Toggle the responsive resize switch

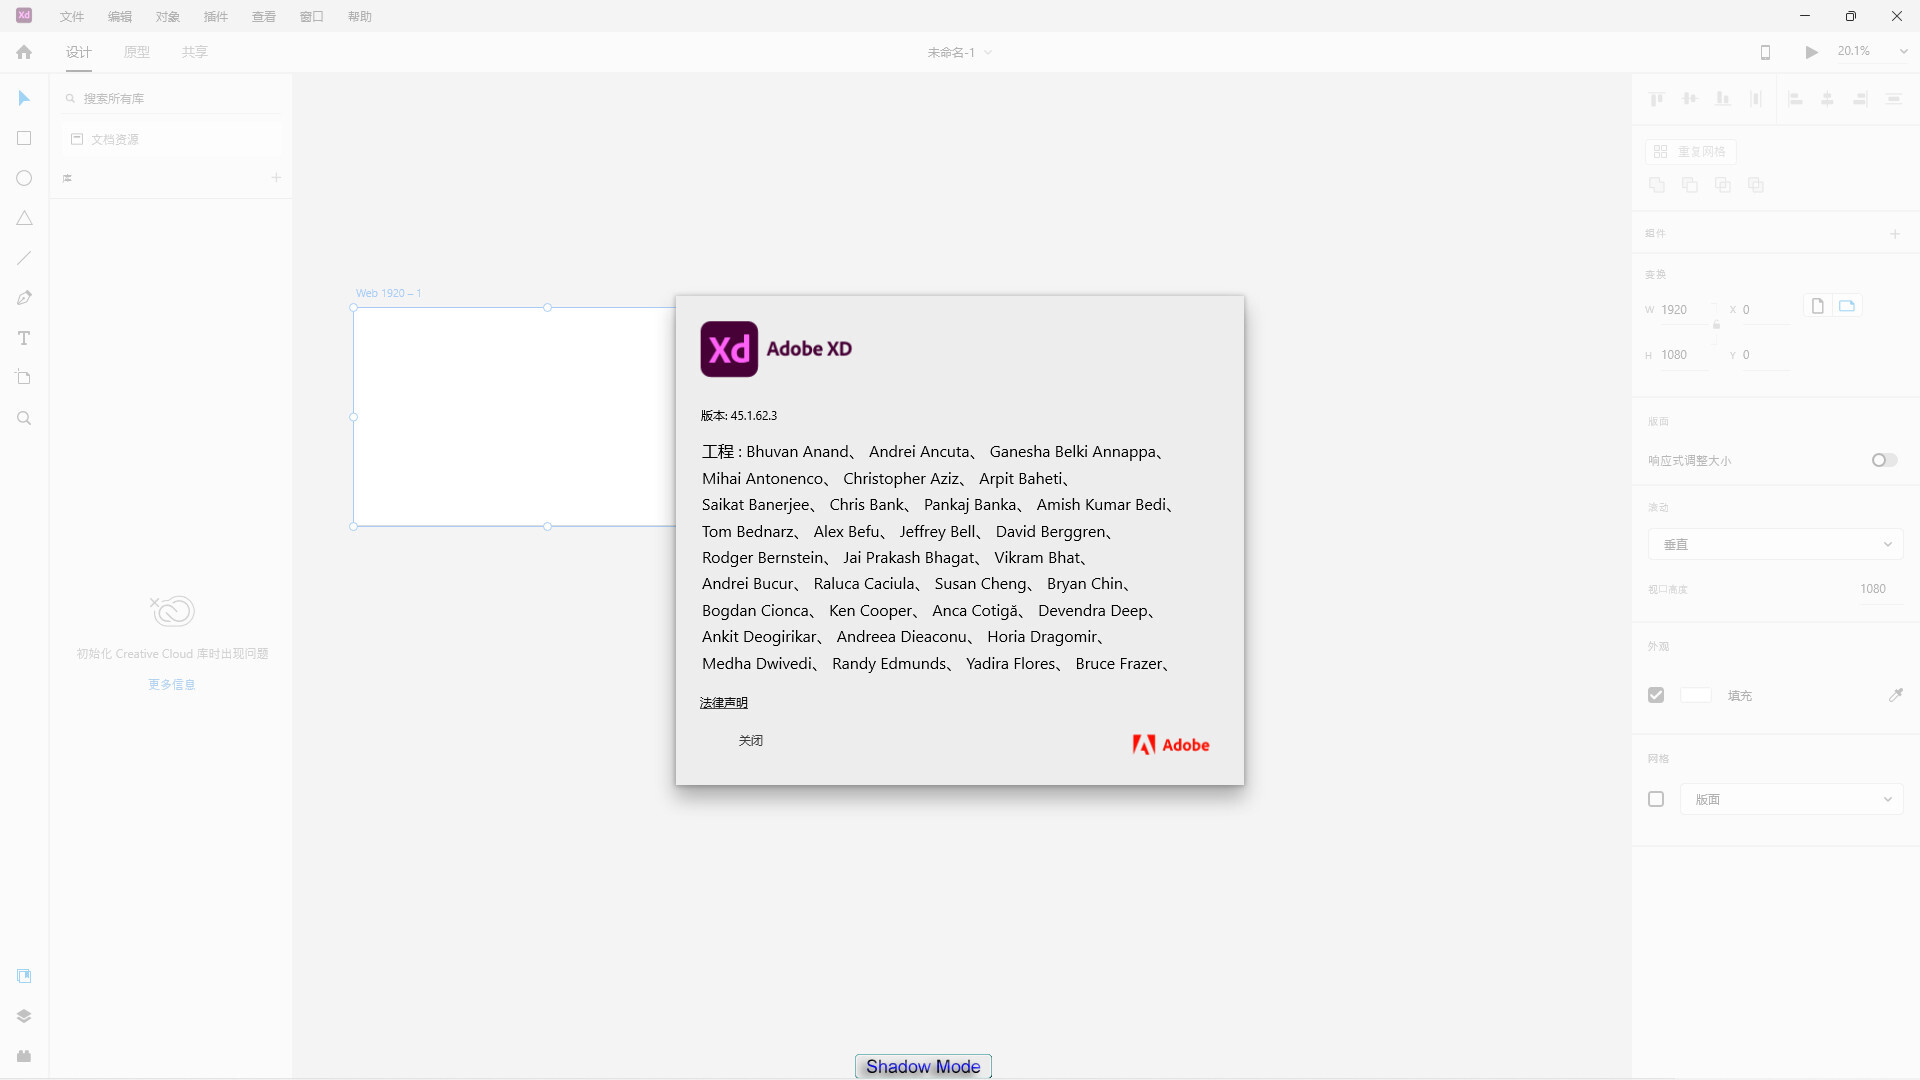click(x=1884, y=460)
